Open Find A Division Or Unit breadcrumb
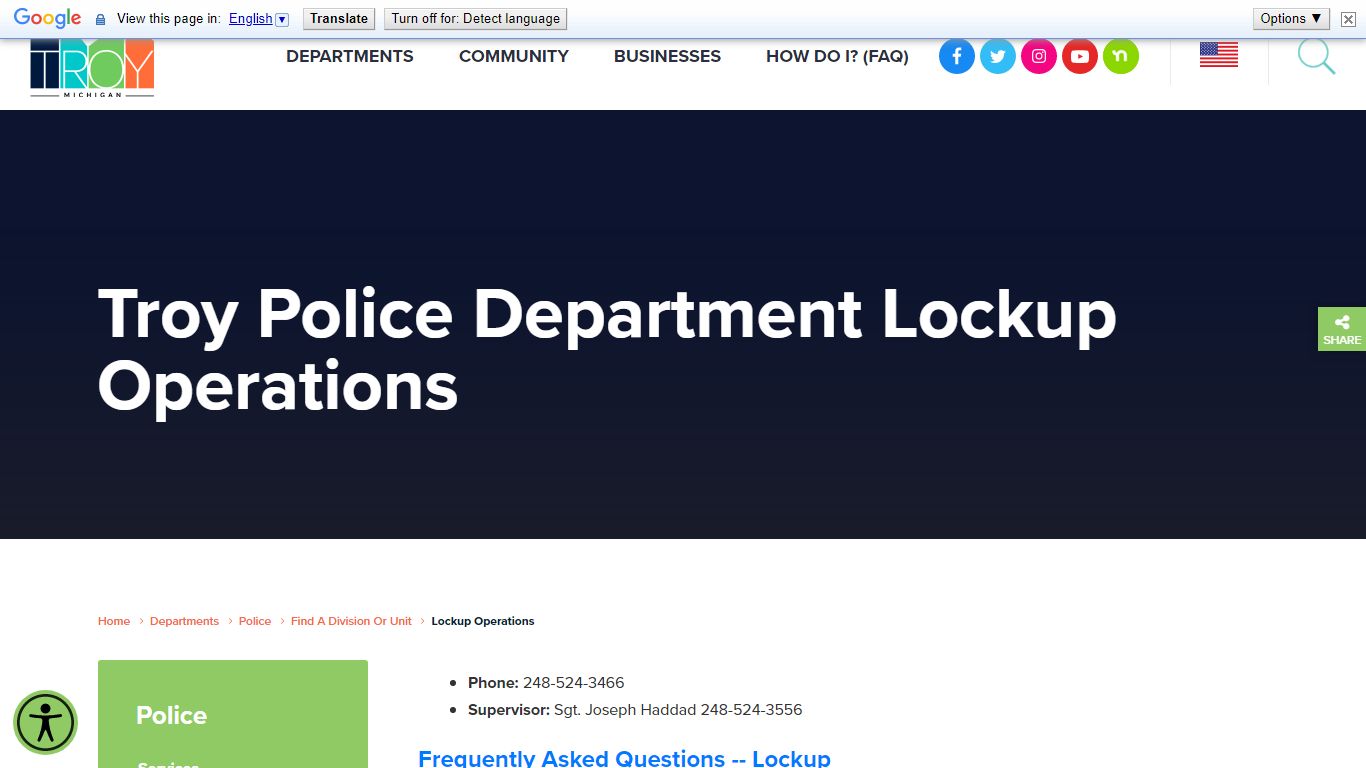 [x=351, y=621]
